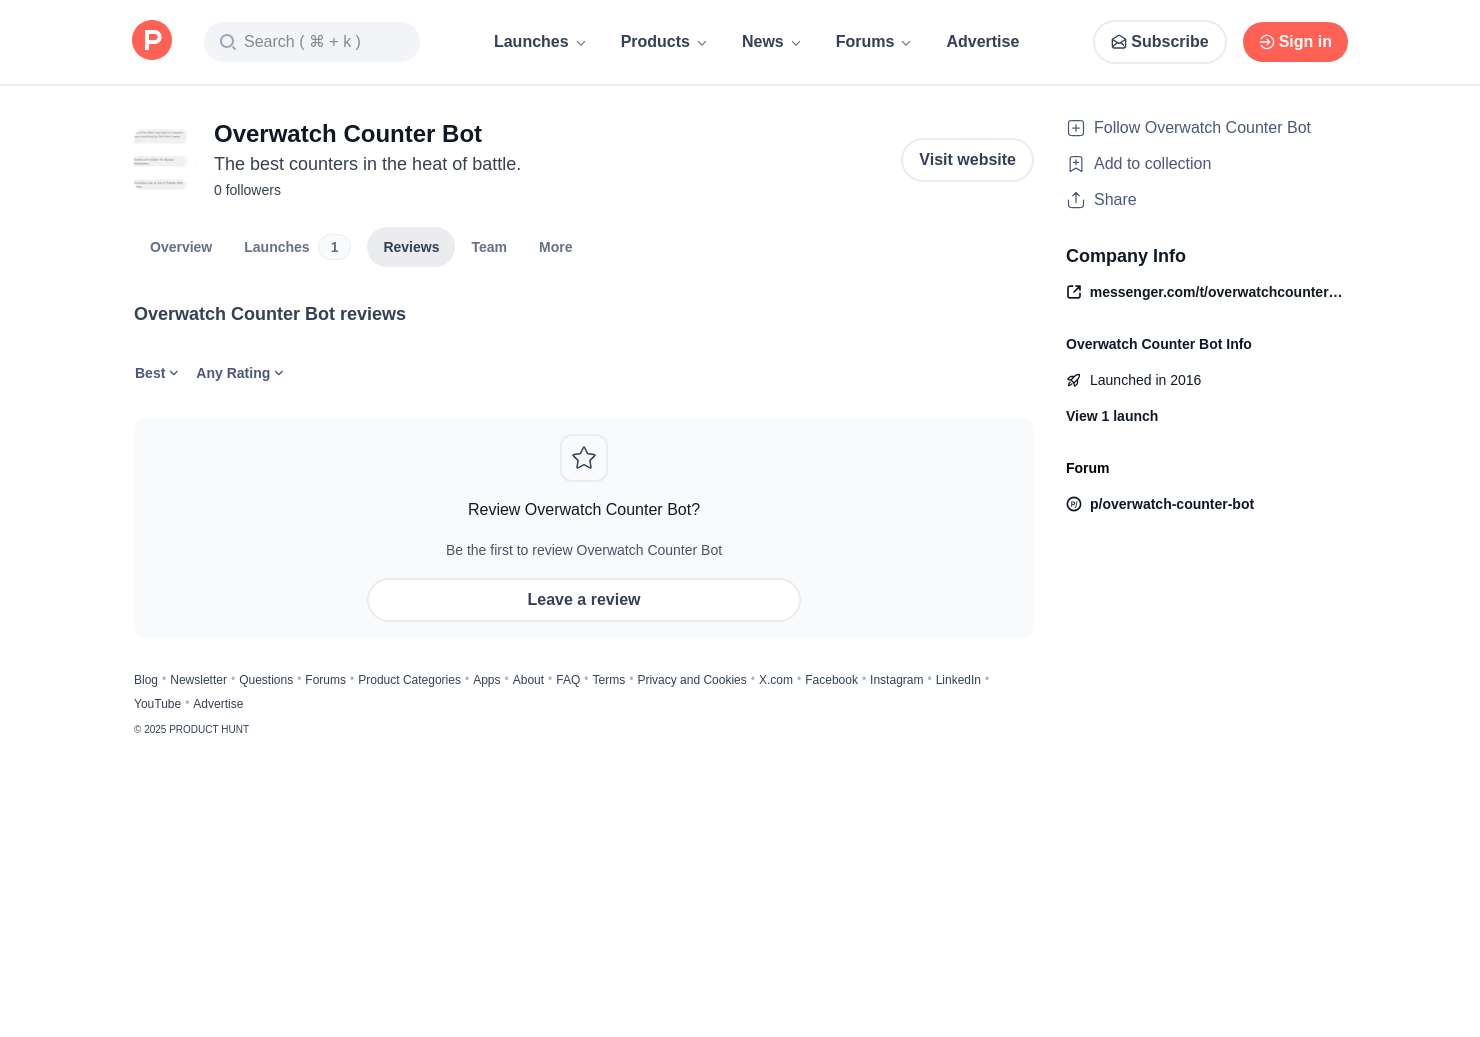Expand the Launches menu
This screenshot has width=1480, height=1037.
[x=540, y=42]
